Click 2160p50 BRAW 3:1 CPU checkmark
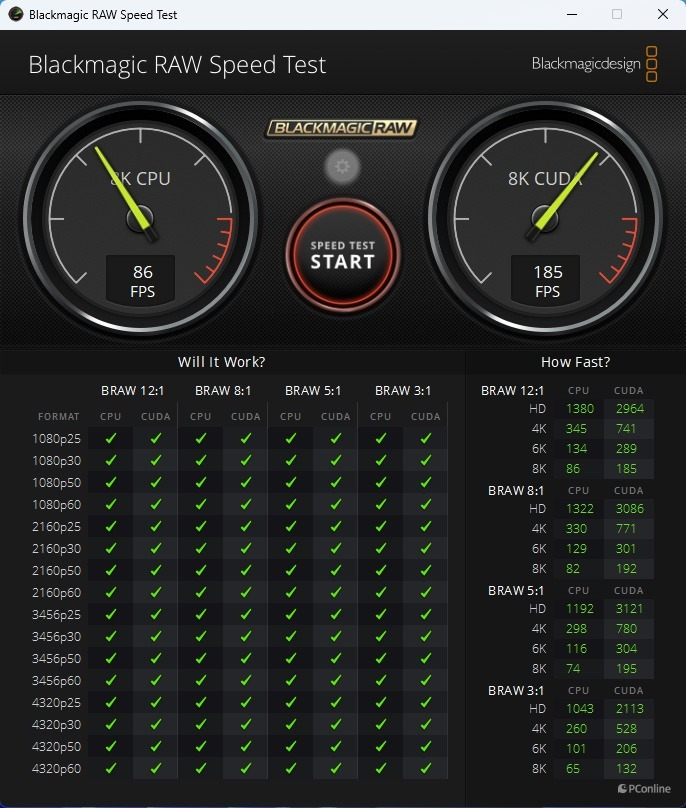The image size is (686, 808). [x=381, y=570]
